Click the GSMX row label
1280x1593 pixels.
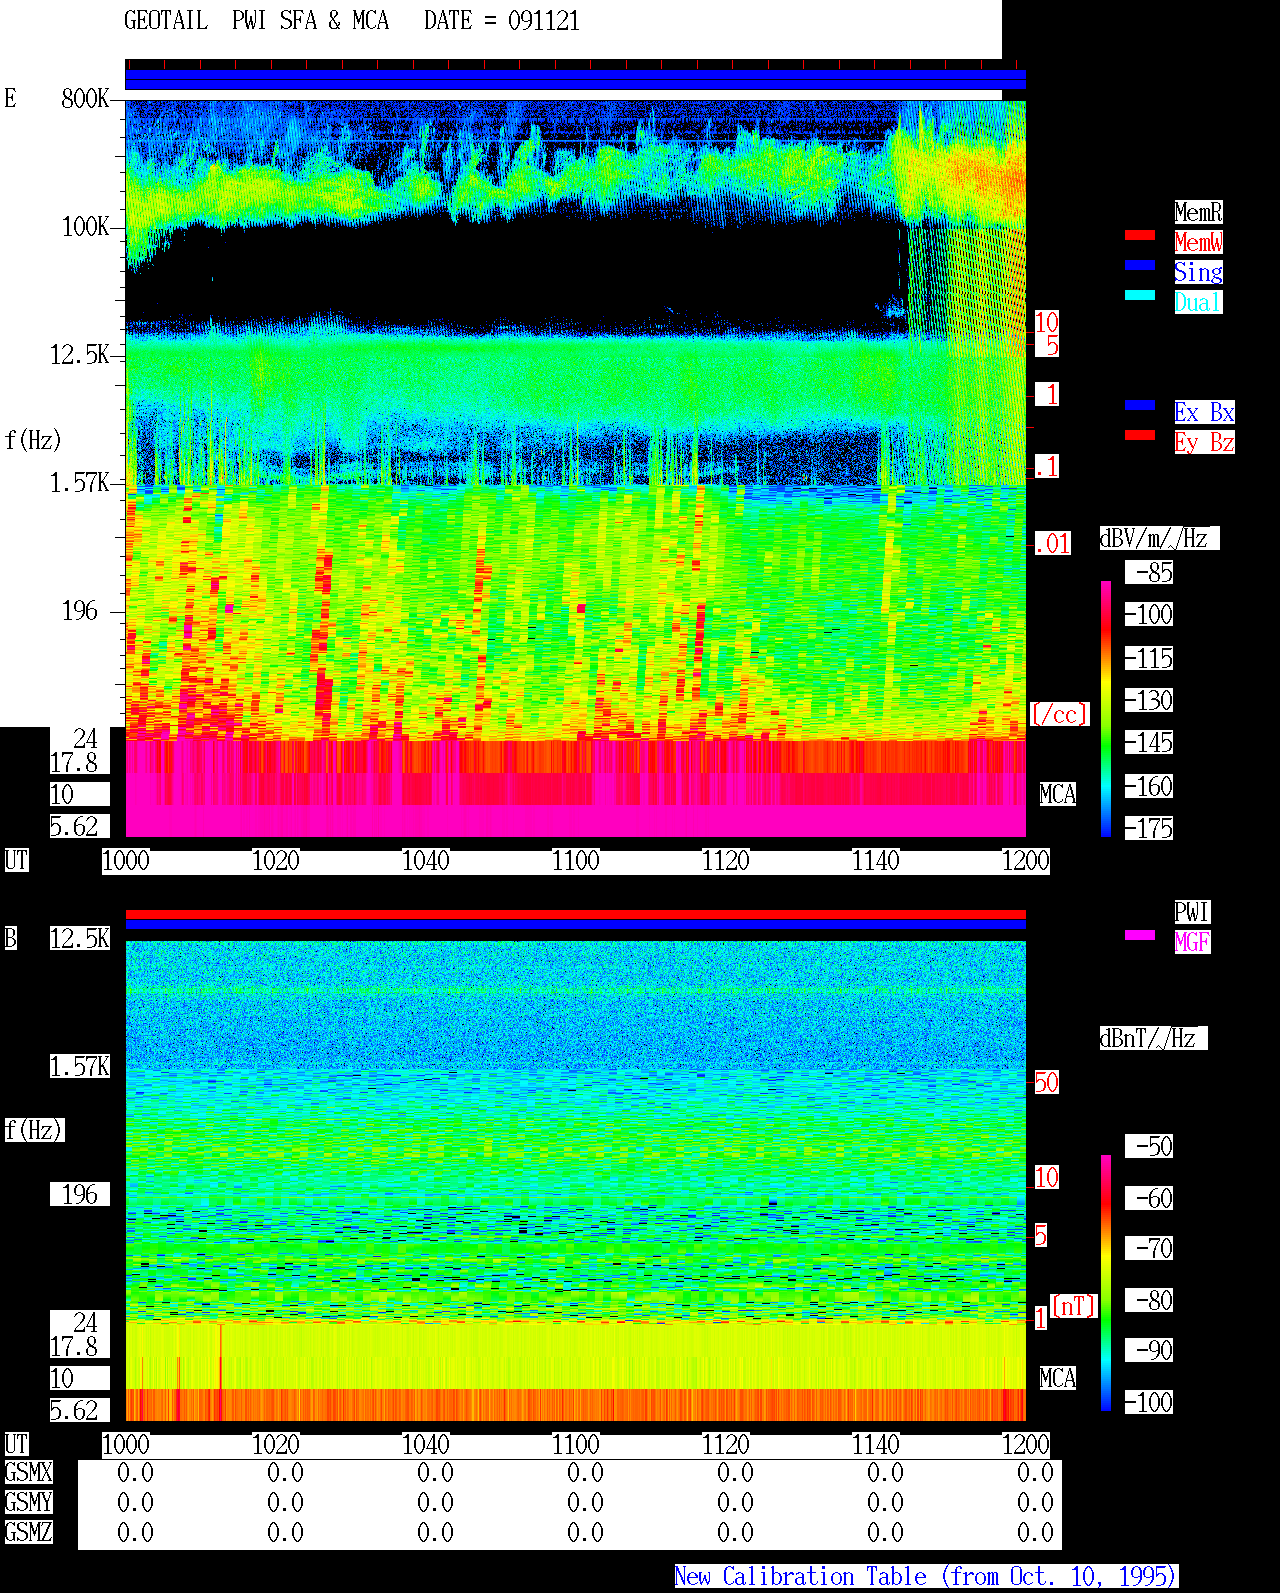coord(29,1472)
